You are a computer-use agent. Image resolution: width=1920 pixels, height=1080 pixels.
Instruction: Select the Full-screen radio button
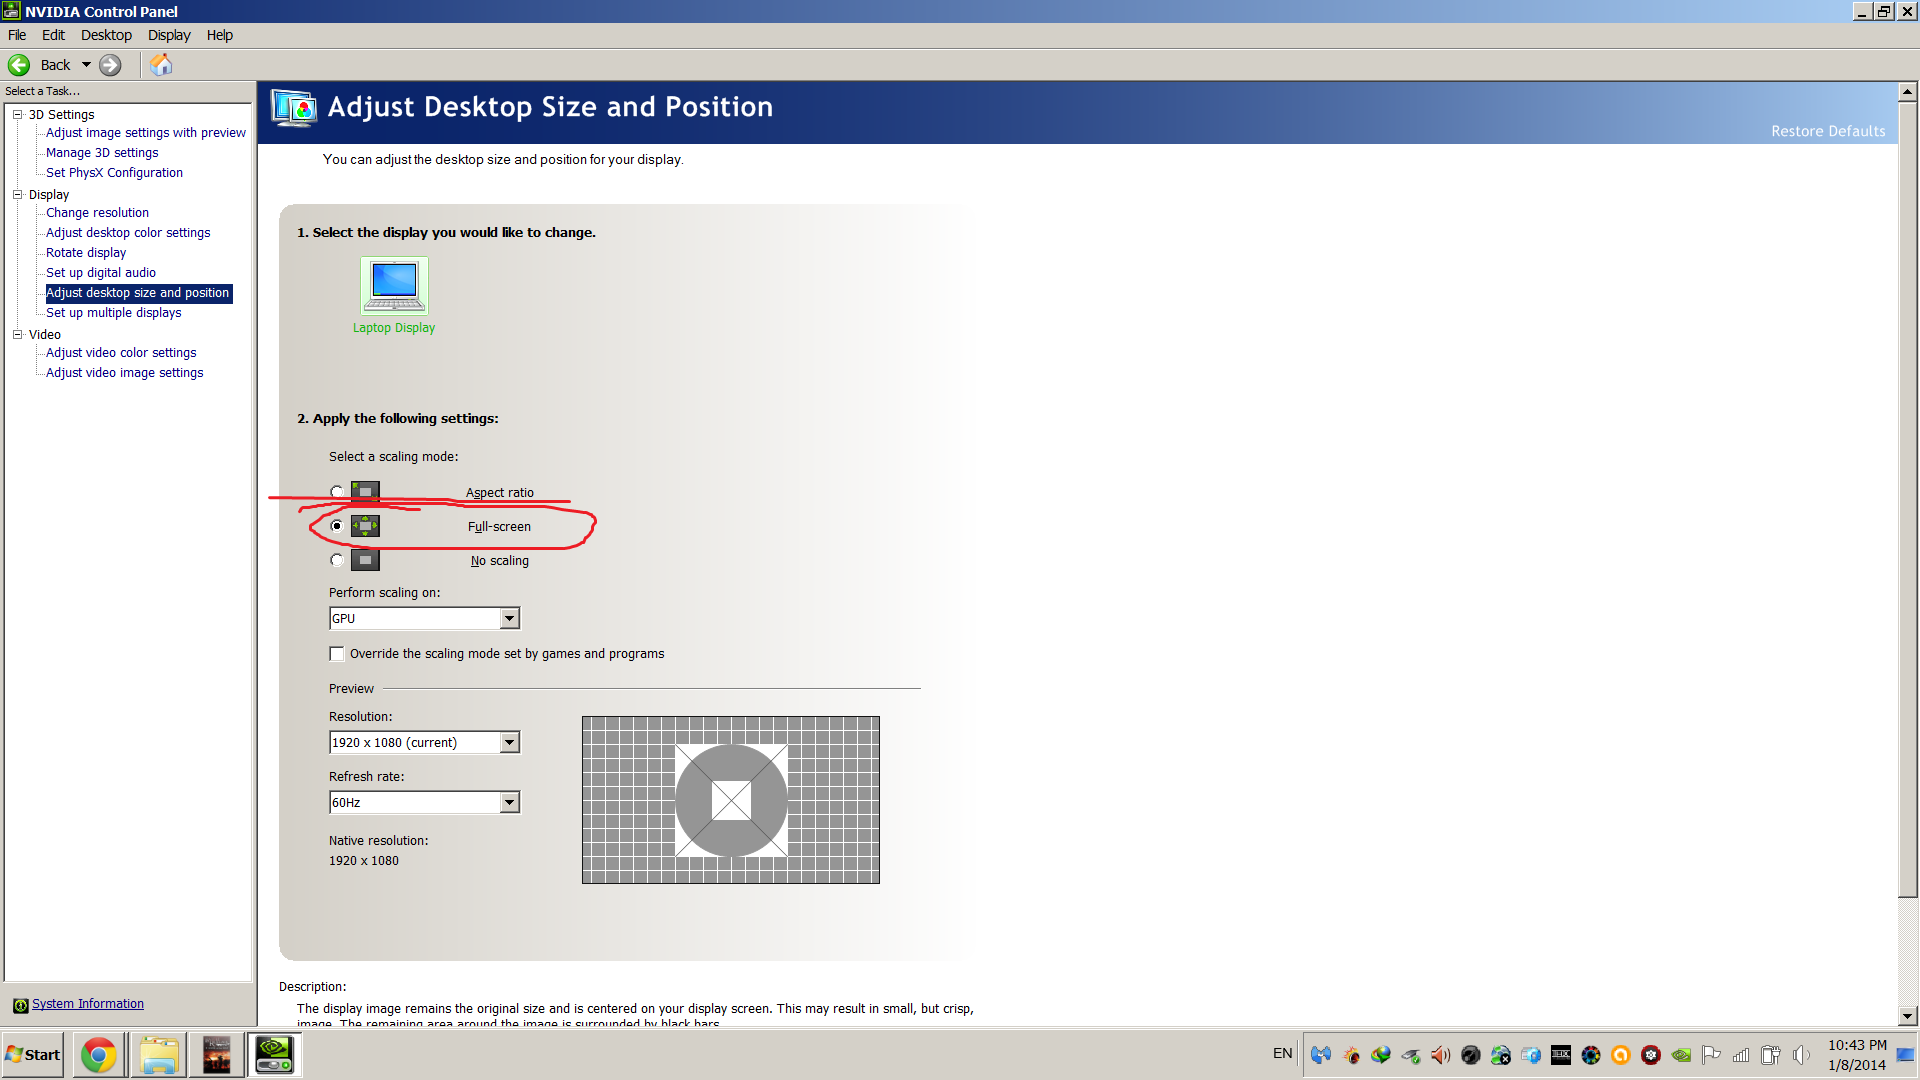pyautogui.click(x=337, y=526)
